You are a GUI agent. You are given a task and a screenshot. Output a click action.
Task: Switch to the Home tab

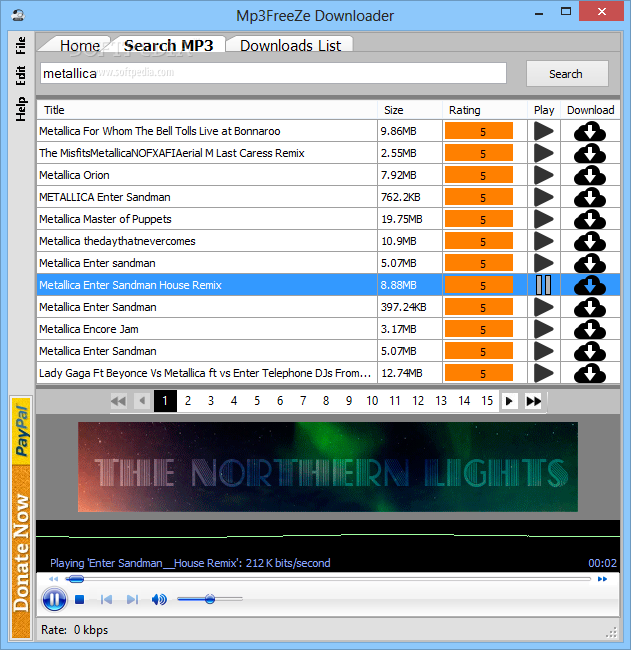[x=80, y=46]
